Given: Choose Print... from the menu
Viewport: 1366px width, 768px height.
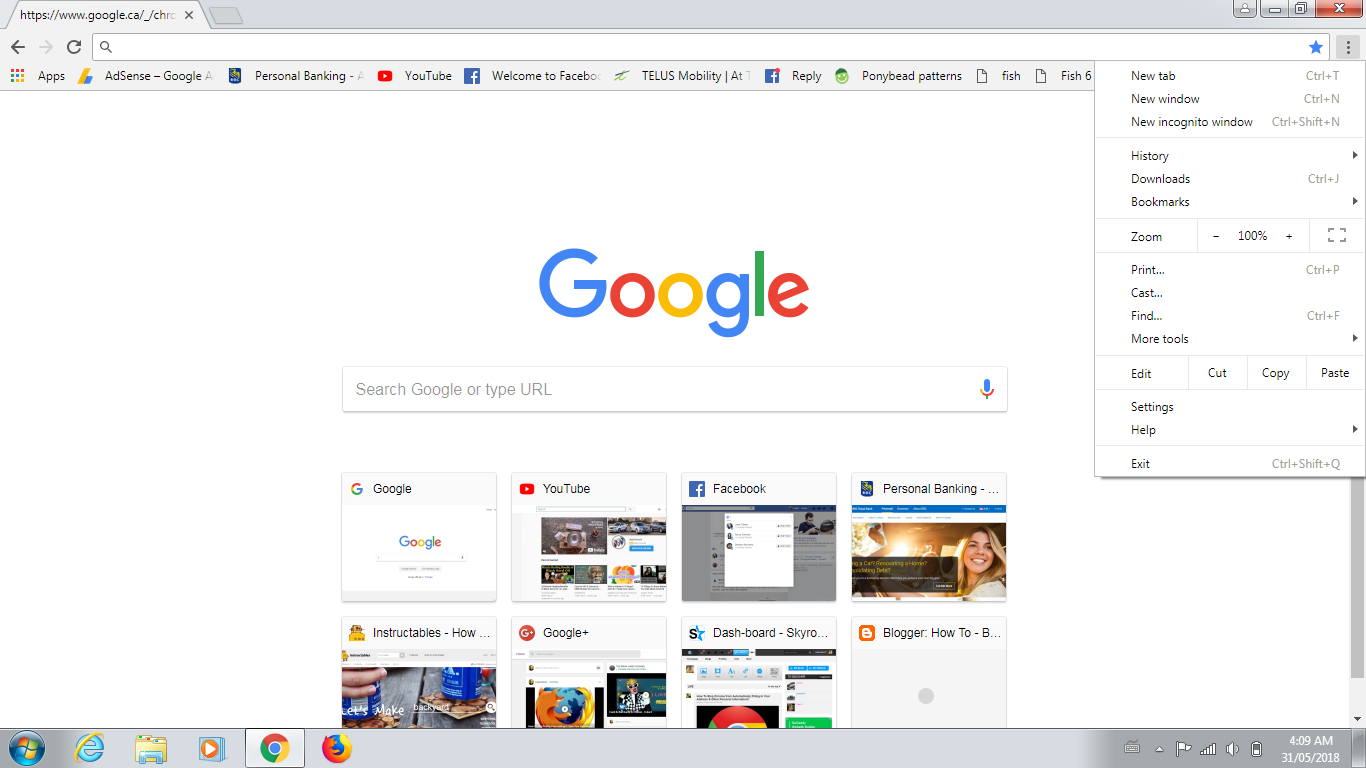Looking at the screenshot, I should (1230, 270).
